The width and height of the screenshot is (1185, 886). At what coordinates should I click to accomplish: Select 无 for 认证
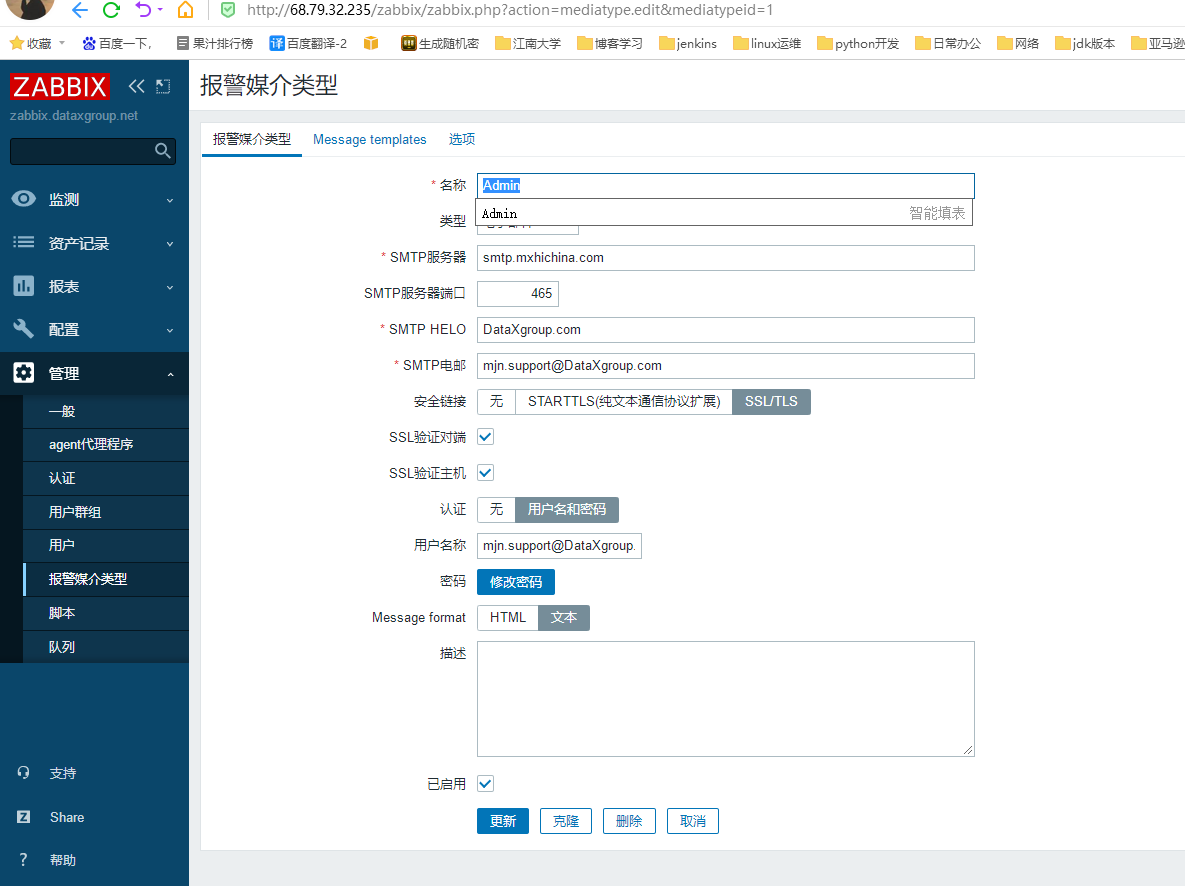pyautogui.click(x=497, y=510)
